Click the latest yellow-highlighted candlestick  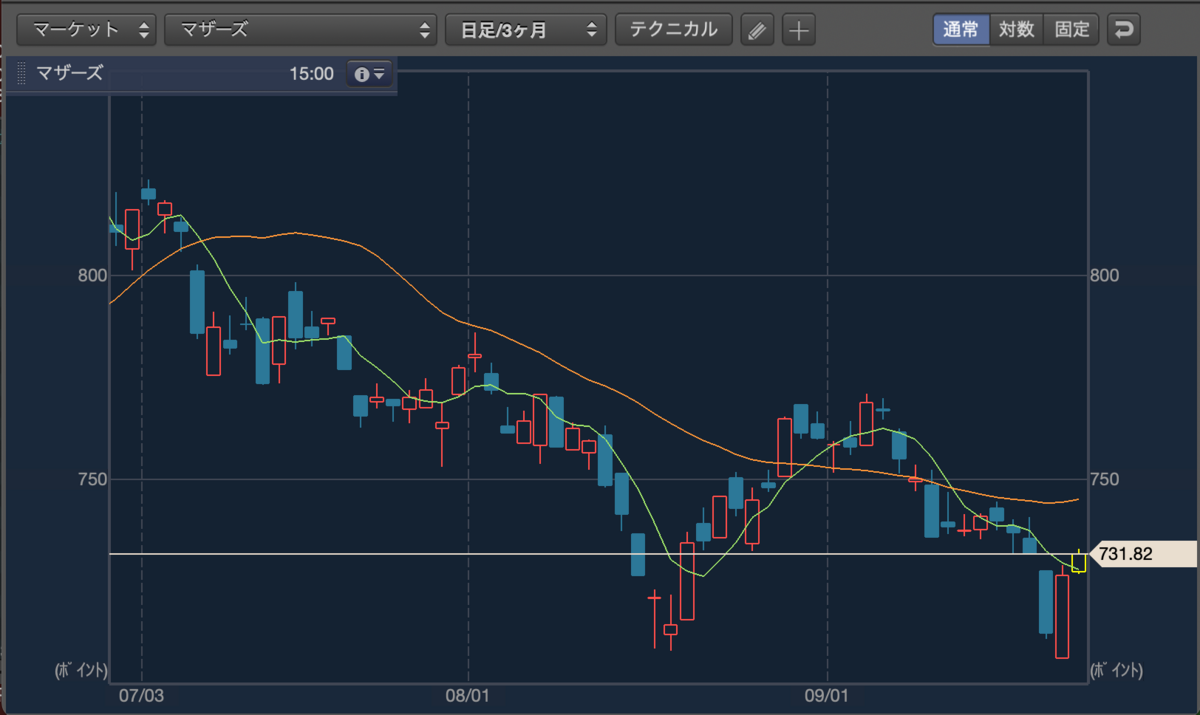click(x=1079, y=562)
